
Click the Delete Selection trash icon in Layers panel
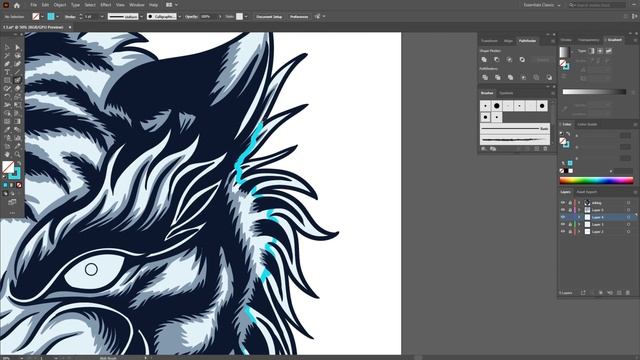click(x=628, y=293)
